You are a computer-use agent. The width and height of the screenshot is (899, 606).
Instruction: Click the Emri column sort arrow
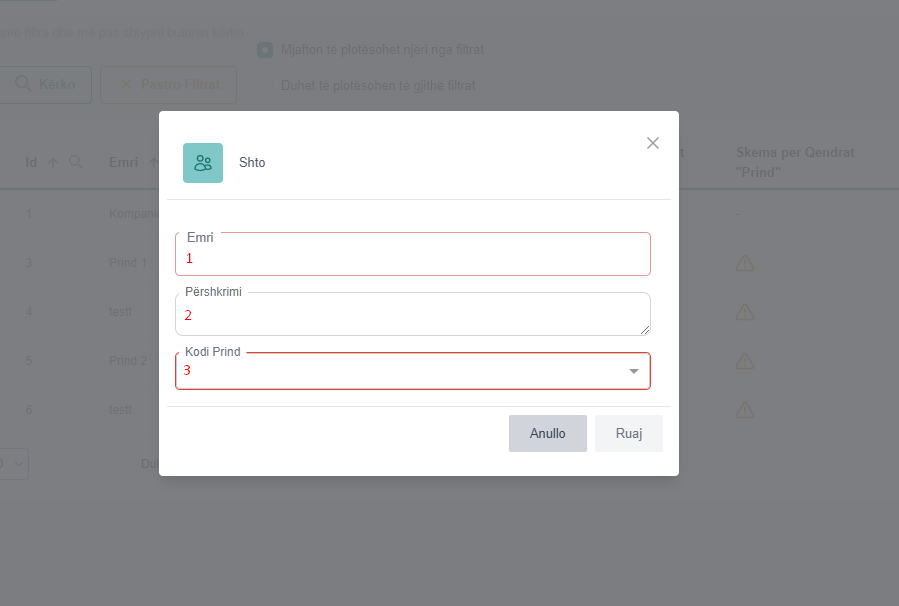coord(154,162)
